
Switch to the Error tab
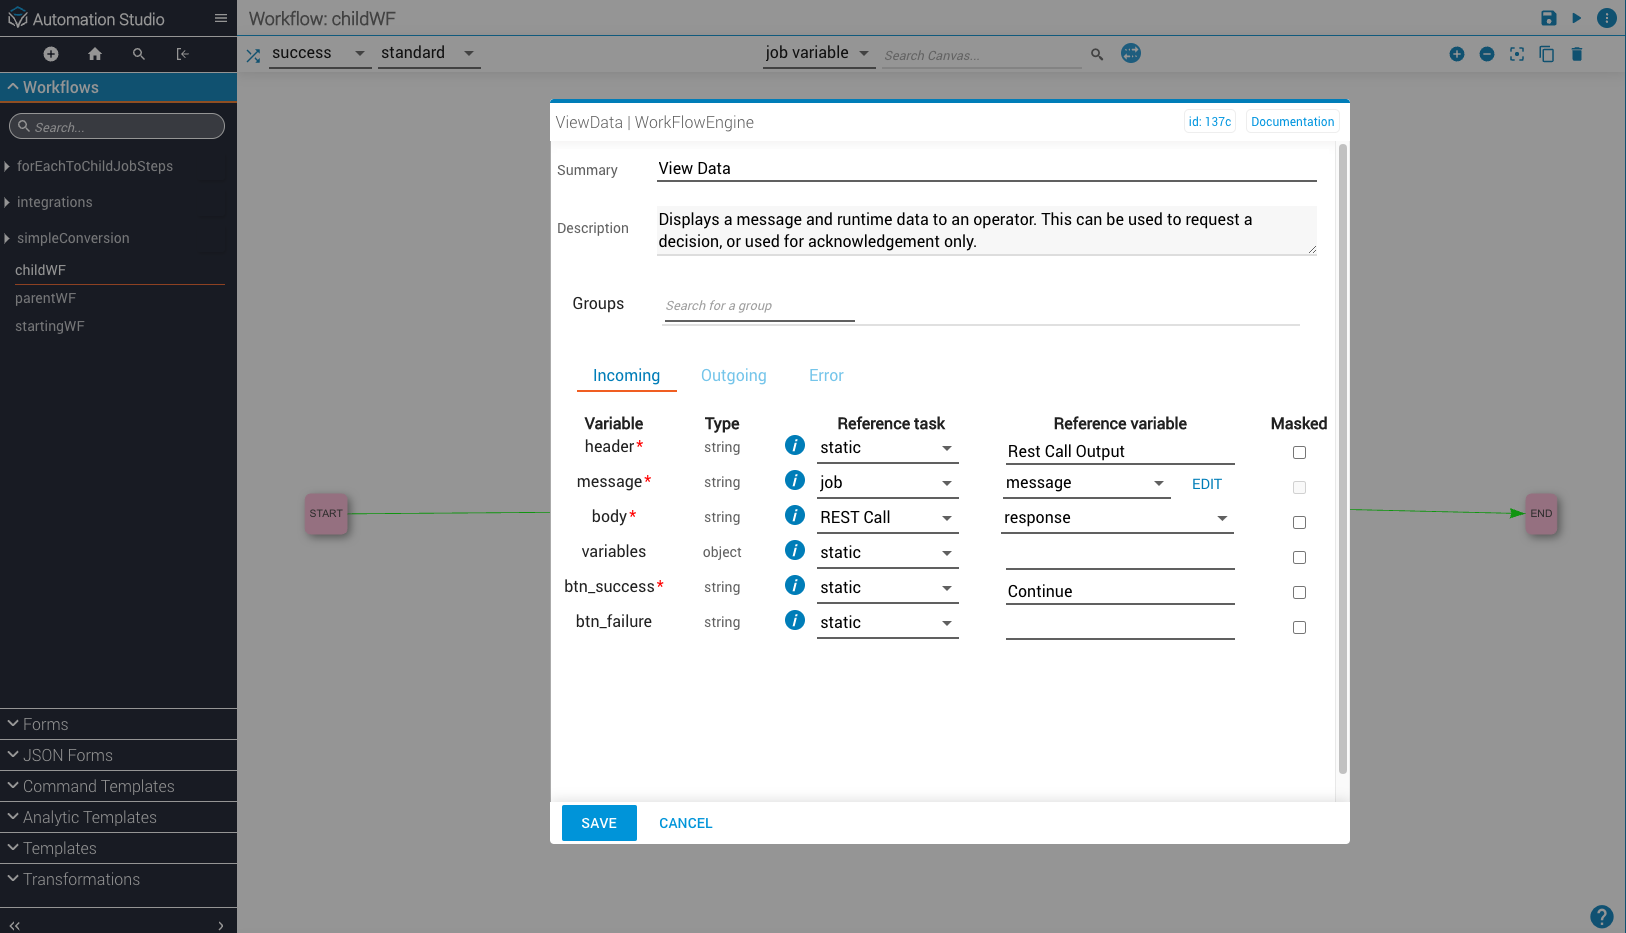[x=826, y=376]
